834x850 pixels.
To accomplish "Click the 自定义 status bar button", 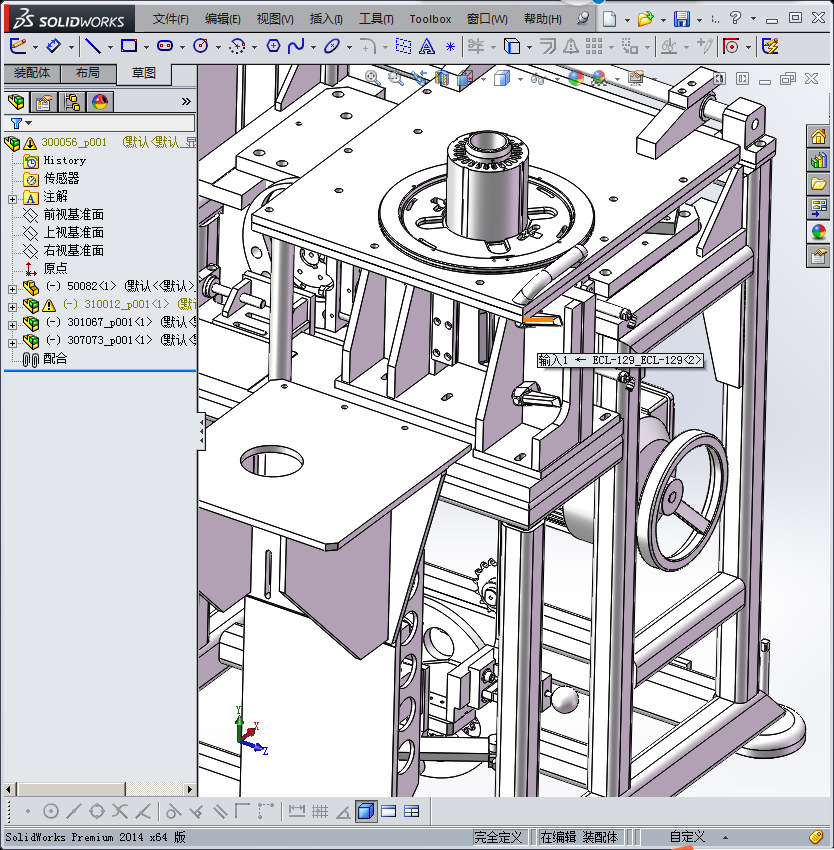I will 688,837.
